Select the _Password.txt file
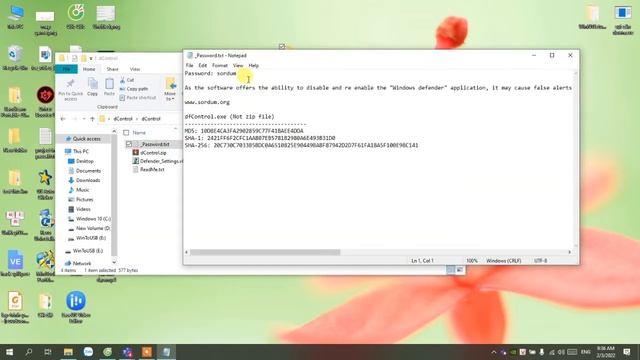 (x=155, y=144)
